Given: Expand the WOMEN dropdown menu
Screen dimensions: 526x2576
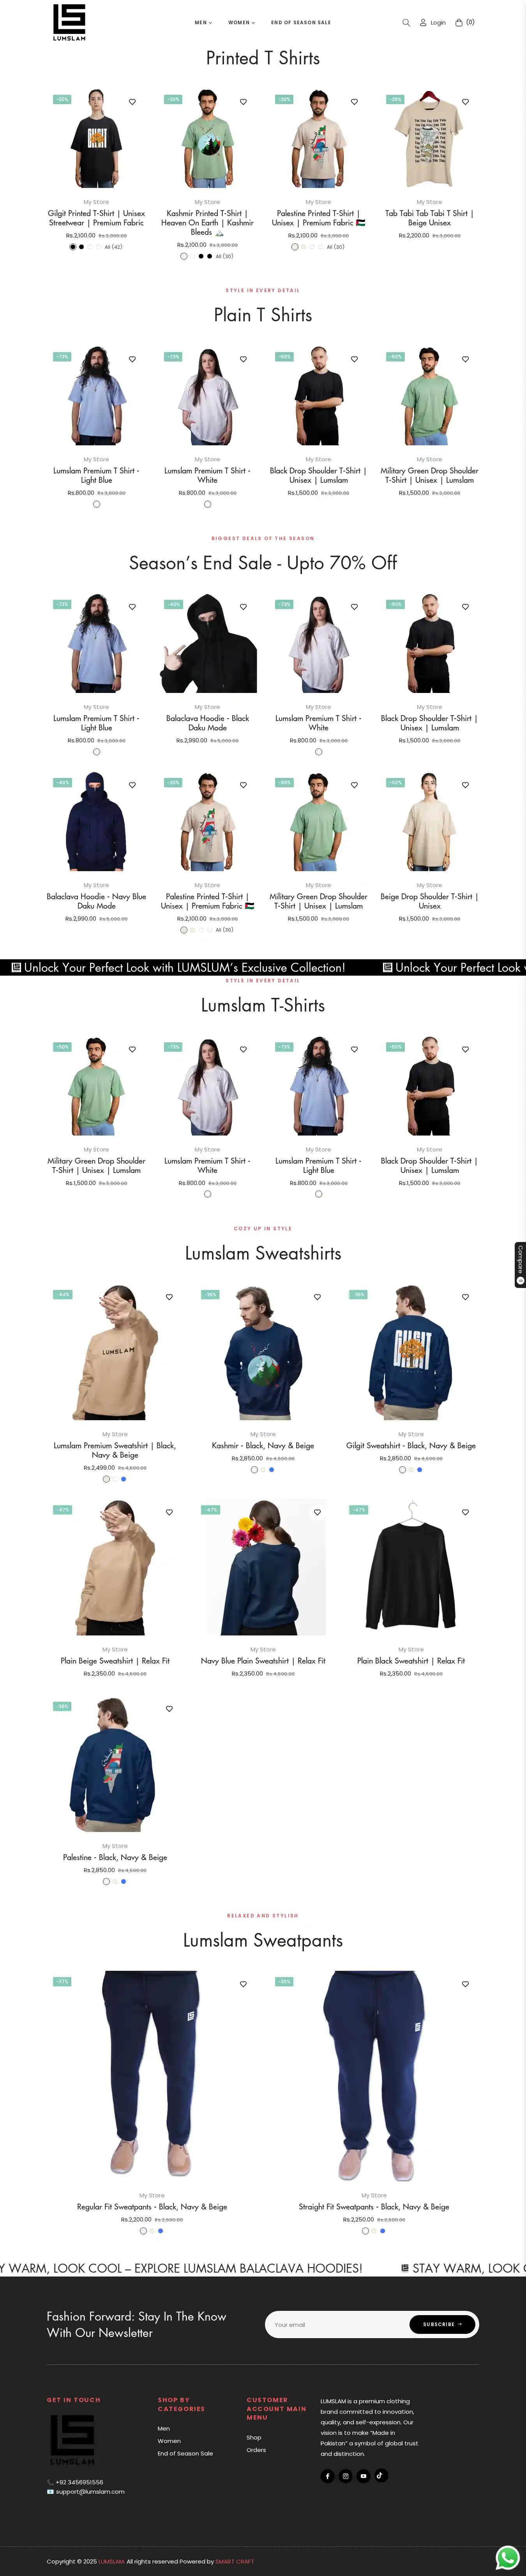Looking at the screenshot, I should [x=241, y=22].
